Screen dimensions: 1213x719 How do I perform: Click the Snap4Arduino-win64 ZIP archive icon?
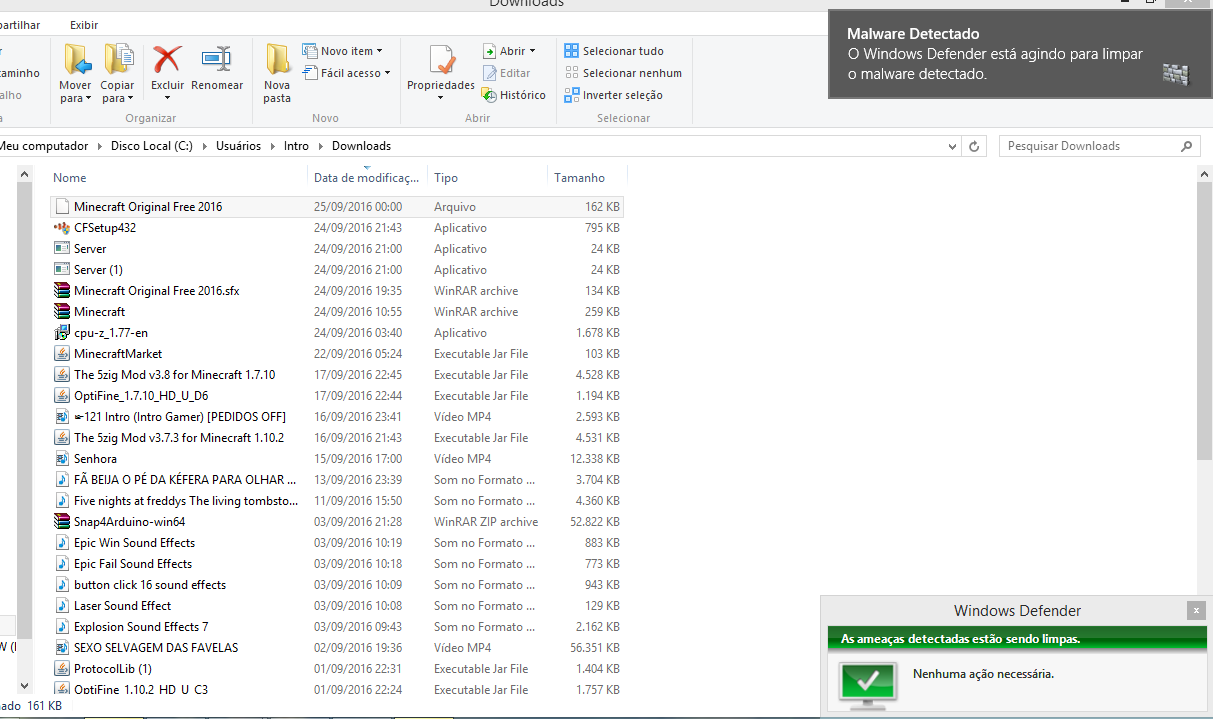62,522
